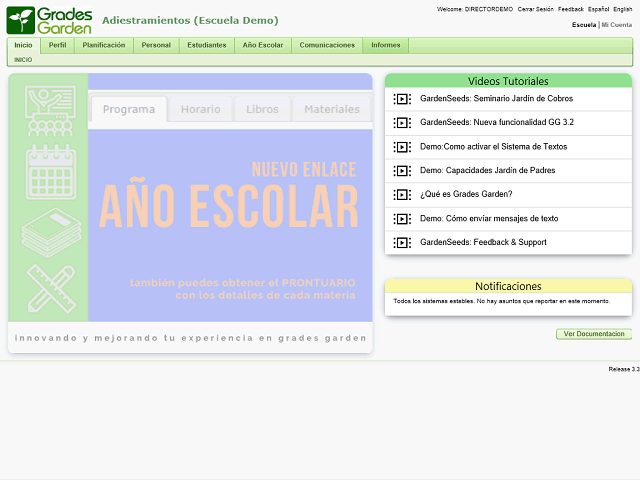The height and width of the screenshot is (480, 640).
Task: Click video icon beside Sistema de Textos
Action: tap(402, 147)
